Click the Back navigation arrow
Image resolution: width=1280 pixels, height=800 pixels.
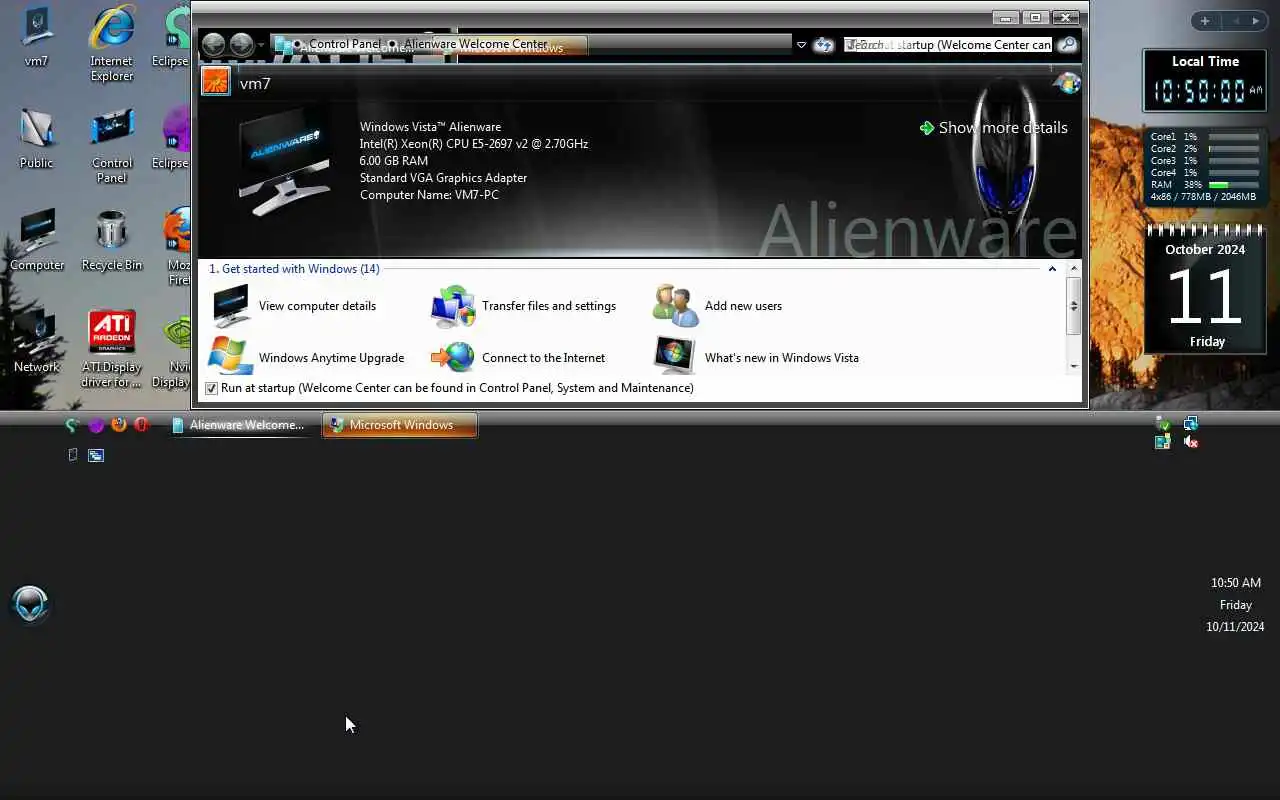(x=213, y=44)
